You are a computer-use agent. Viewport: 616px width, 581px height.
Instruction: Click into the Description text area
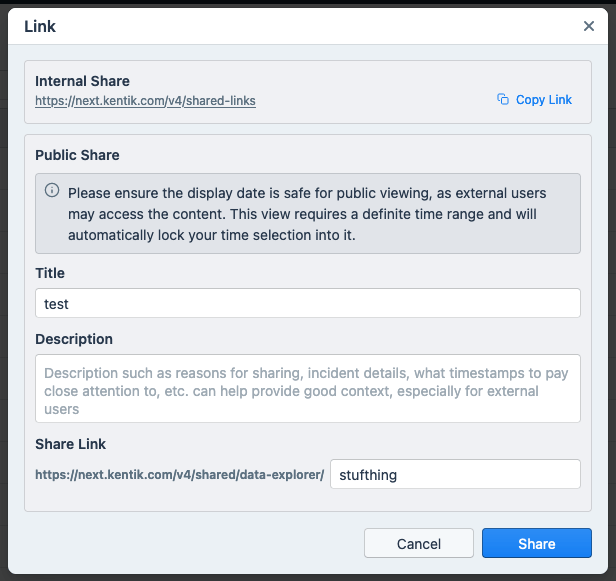(x=307, y=388)
